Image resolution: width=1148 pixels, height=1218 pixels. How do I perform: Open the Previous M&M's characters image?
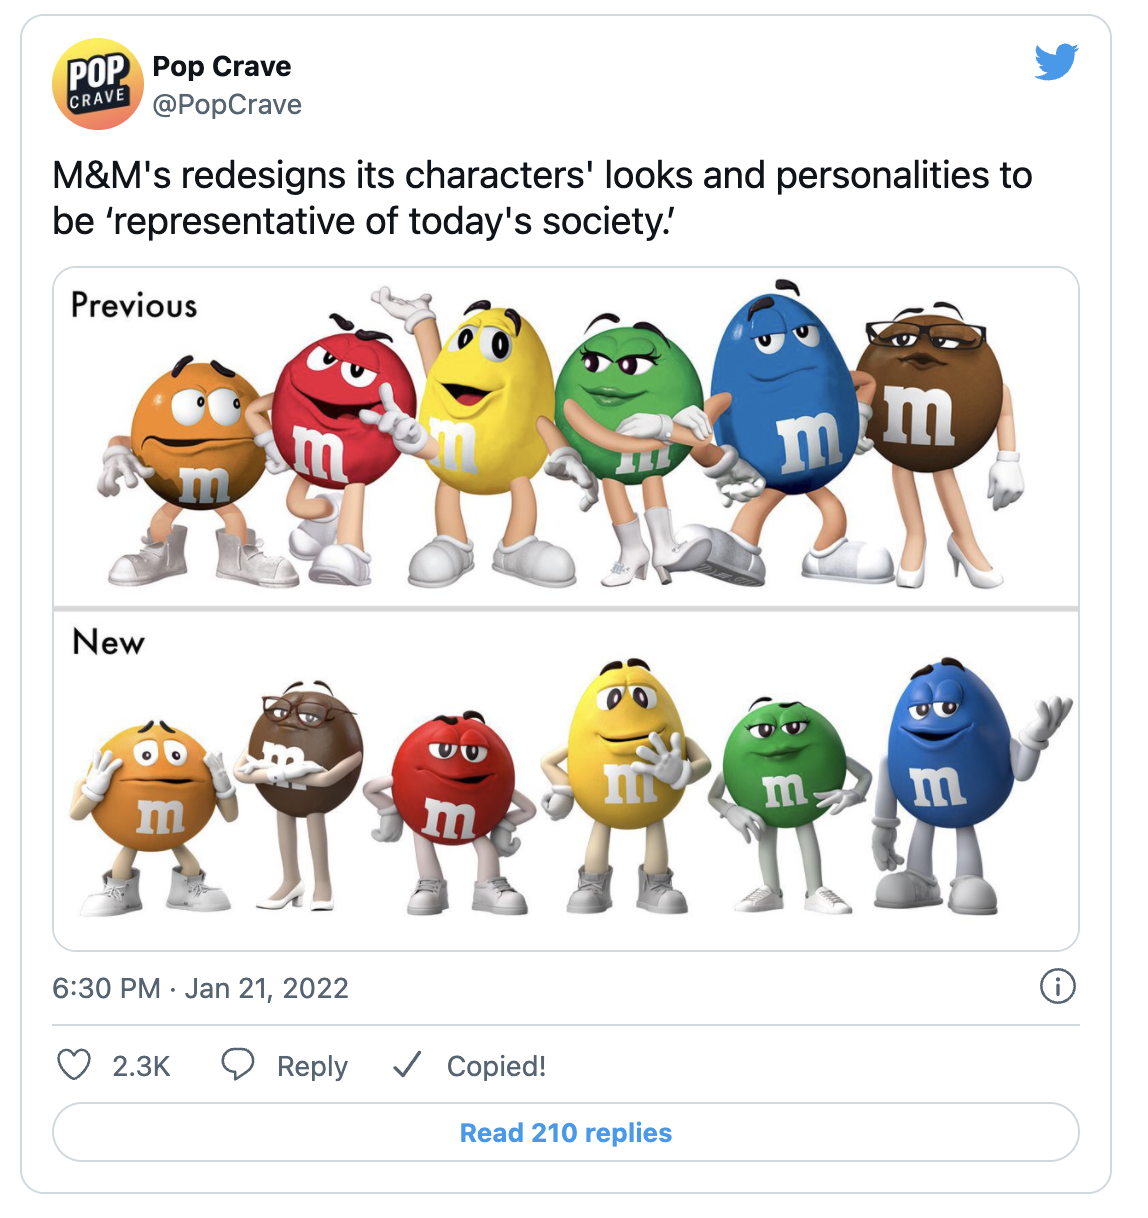[x=566, y=437]
